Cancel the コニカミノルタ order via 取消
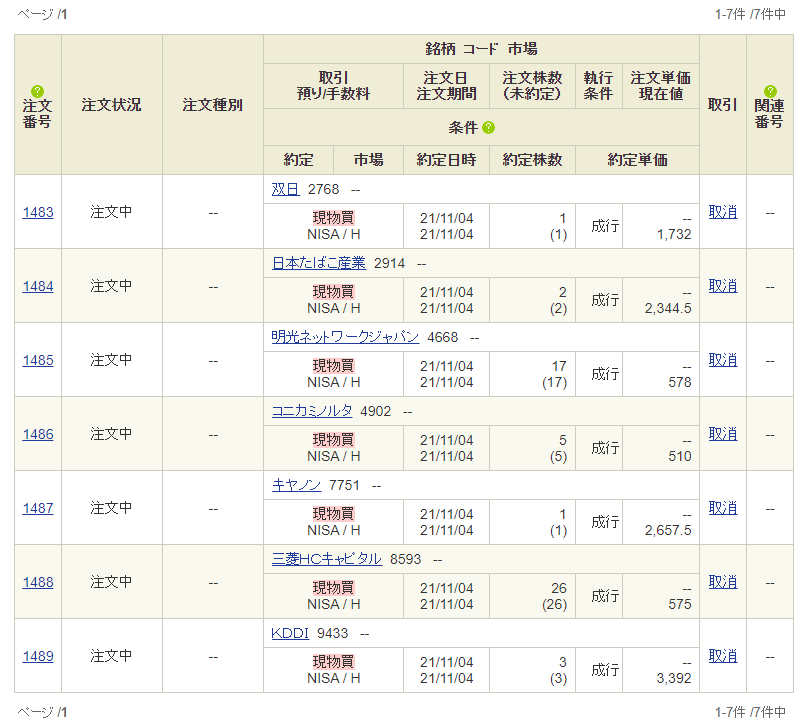This screenshot has width=802, height=724. click(722, 434)
